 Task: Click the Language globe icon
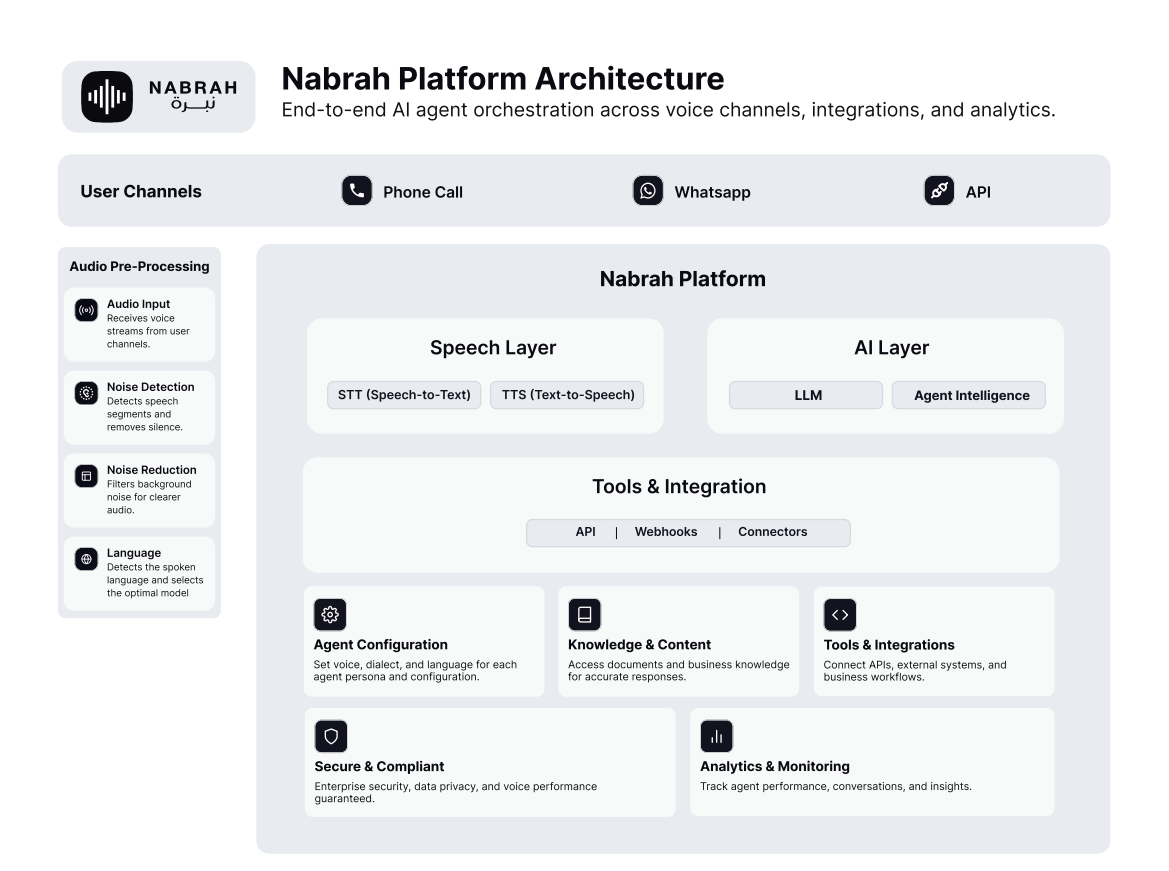coord(86,559)
